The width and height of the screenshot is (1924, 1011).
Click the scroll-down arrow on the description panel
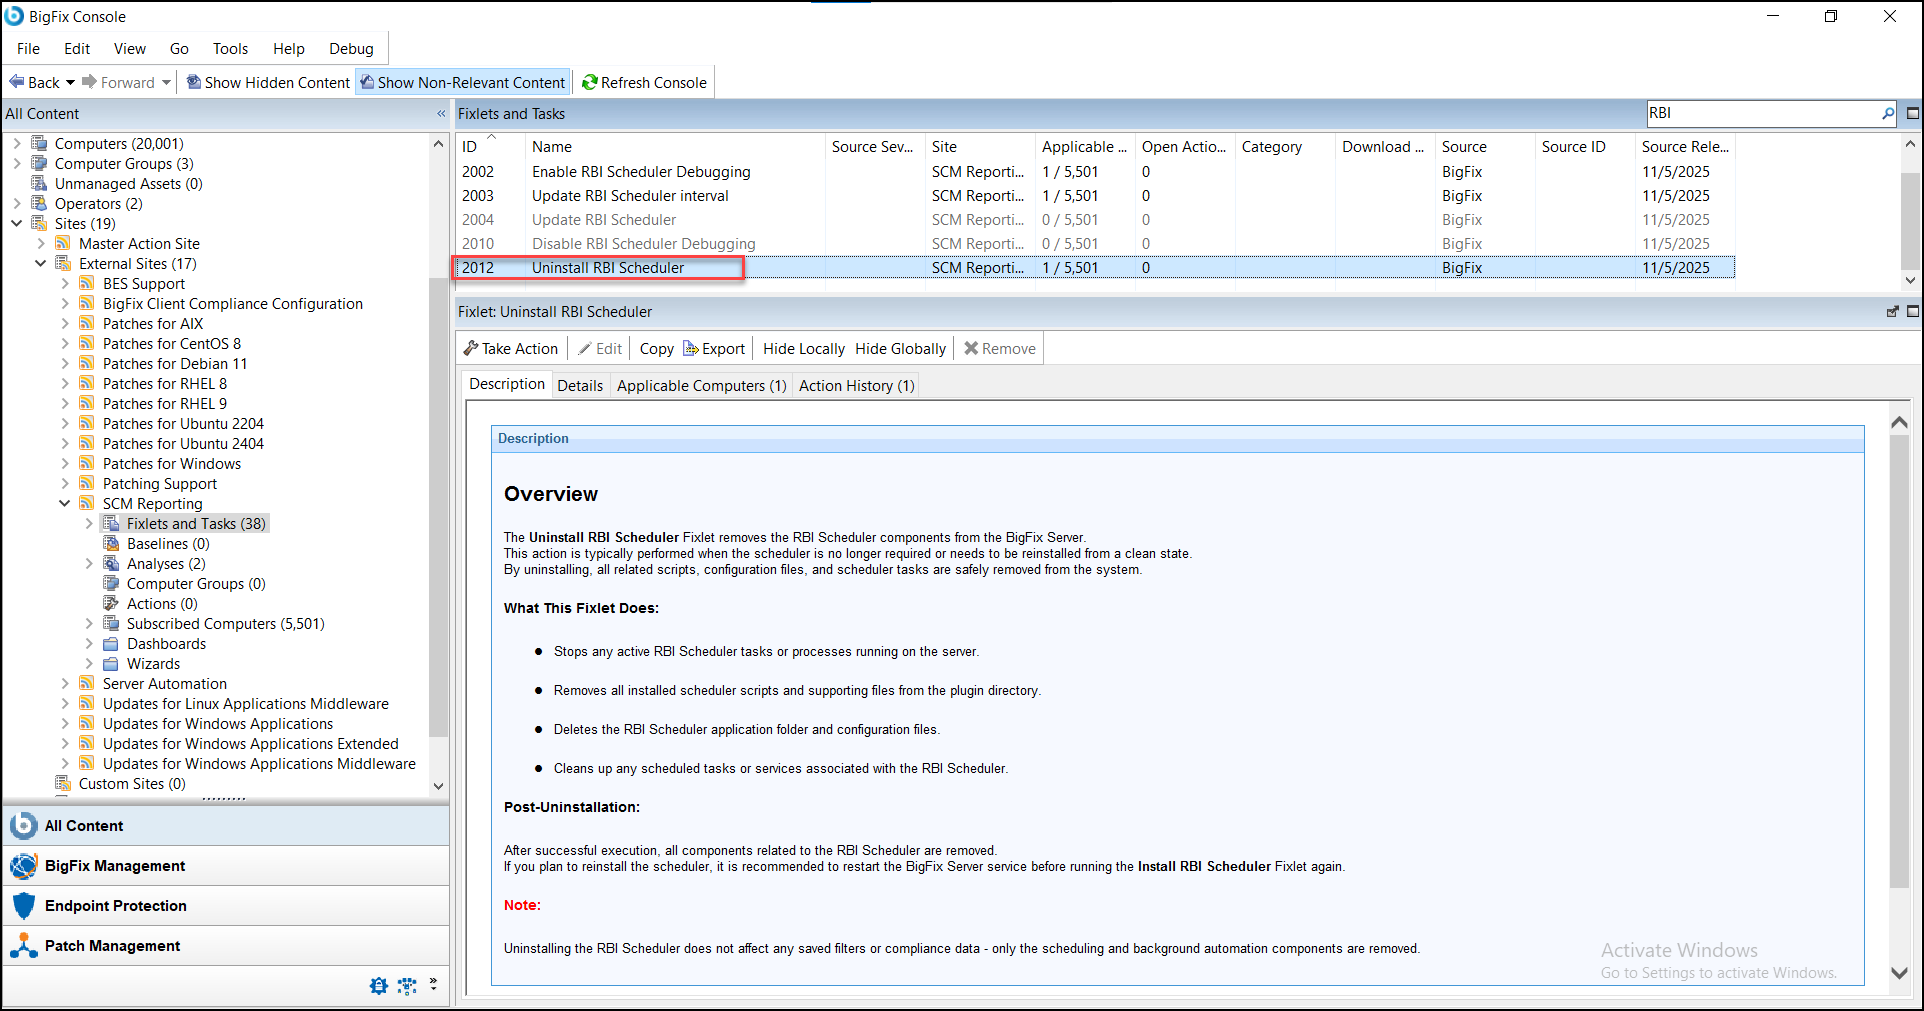click(x=1897, y=972)
